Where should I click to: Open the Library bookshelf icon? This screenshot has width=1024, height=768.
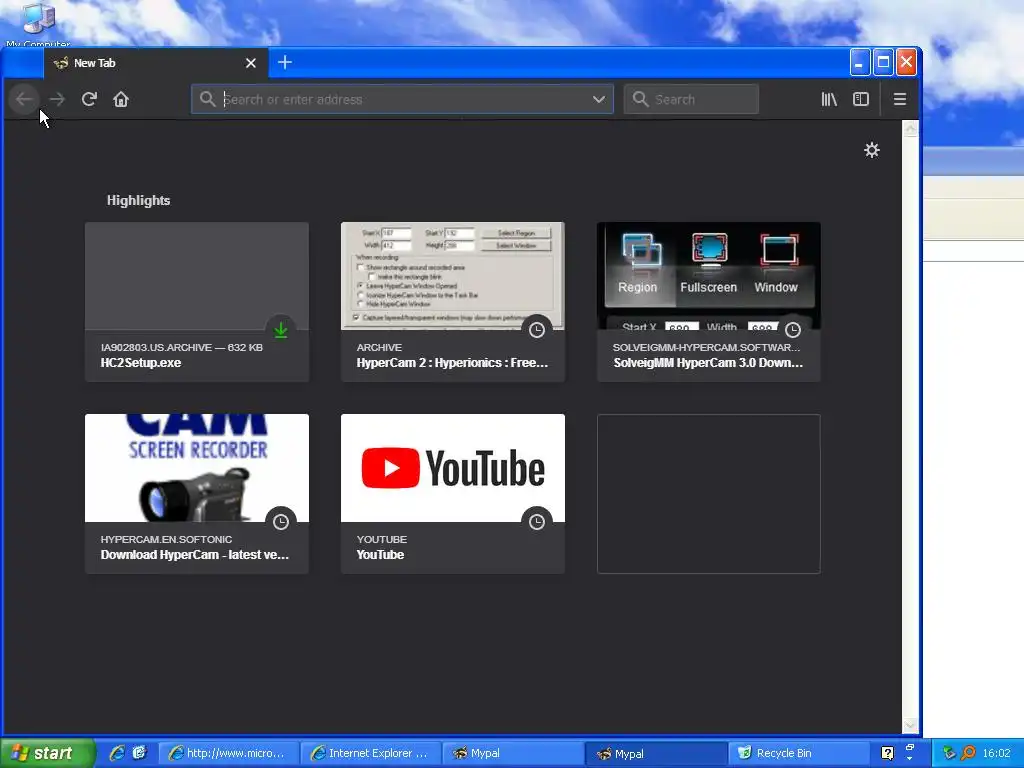(x=829, y=99)
